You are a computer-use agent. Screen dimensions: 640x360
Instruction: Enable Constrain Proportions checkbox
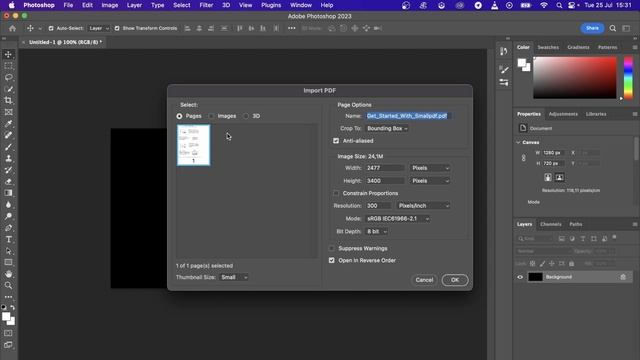pos(336,193)
